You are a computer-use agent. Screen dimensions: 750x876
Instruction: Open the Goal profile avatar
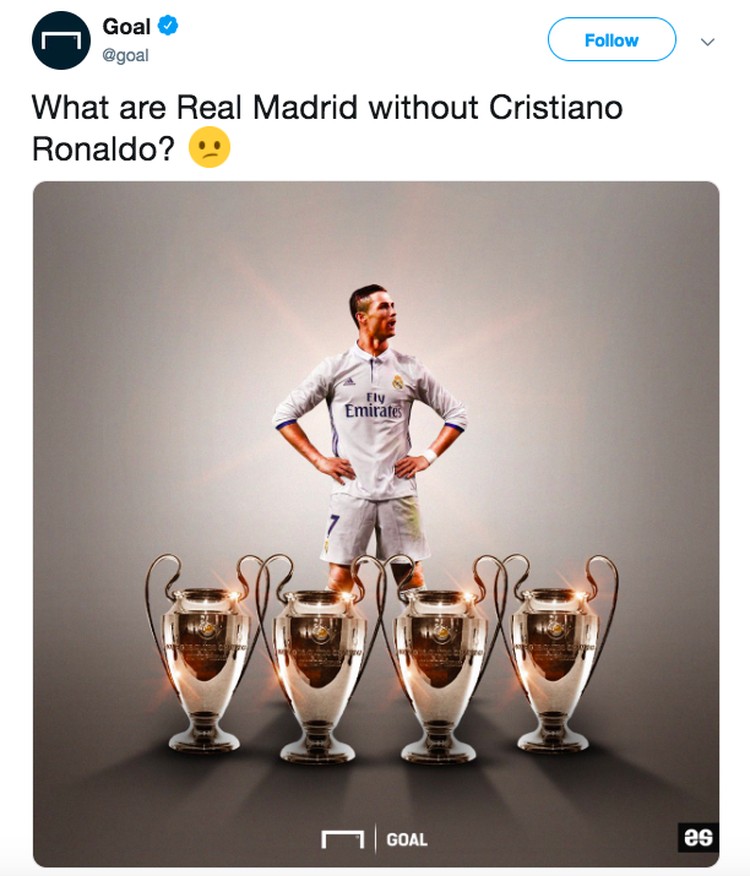(x=61, y=40)
